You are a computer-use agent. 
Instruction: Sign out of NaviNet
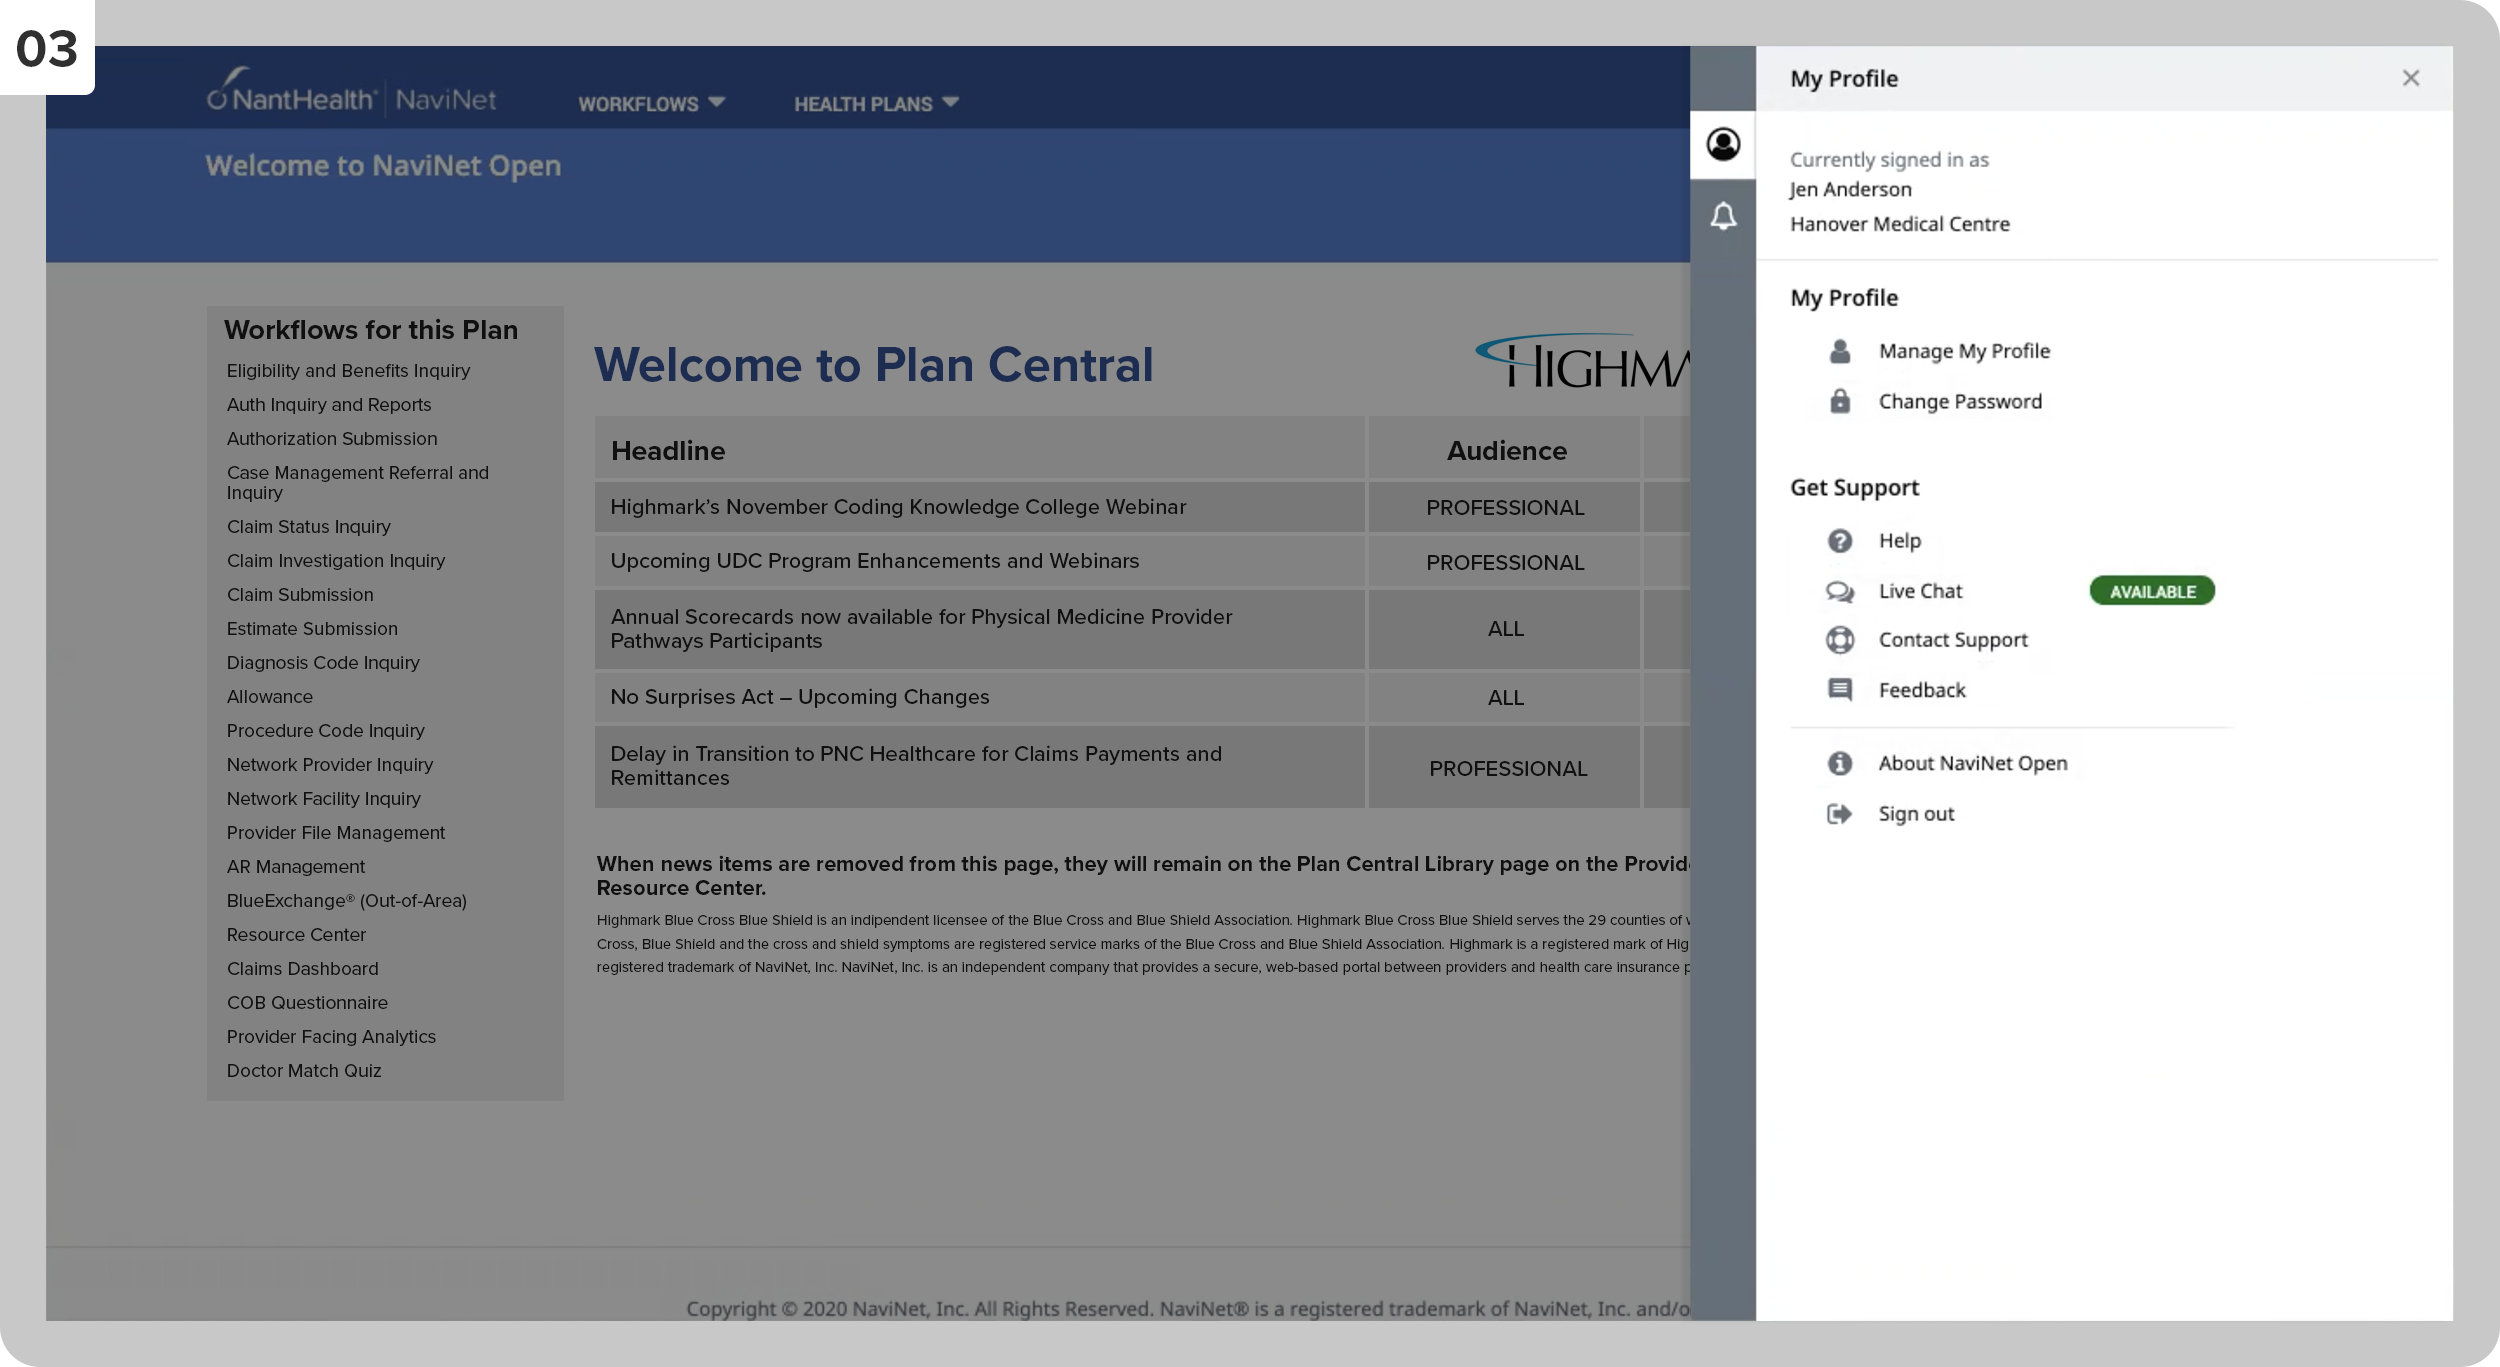pos(1916,814)
